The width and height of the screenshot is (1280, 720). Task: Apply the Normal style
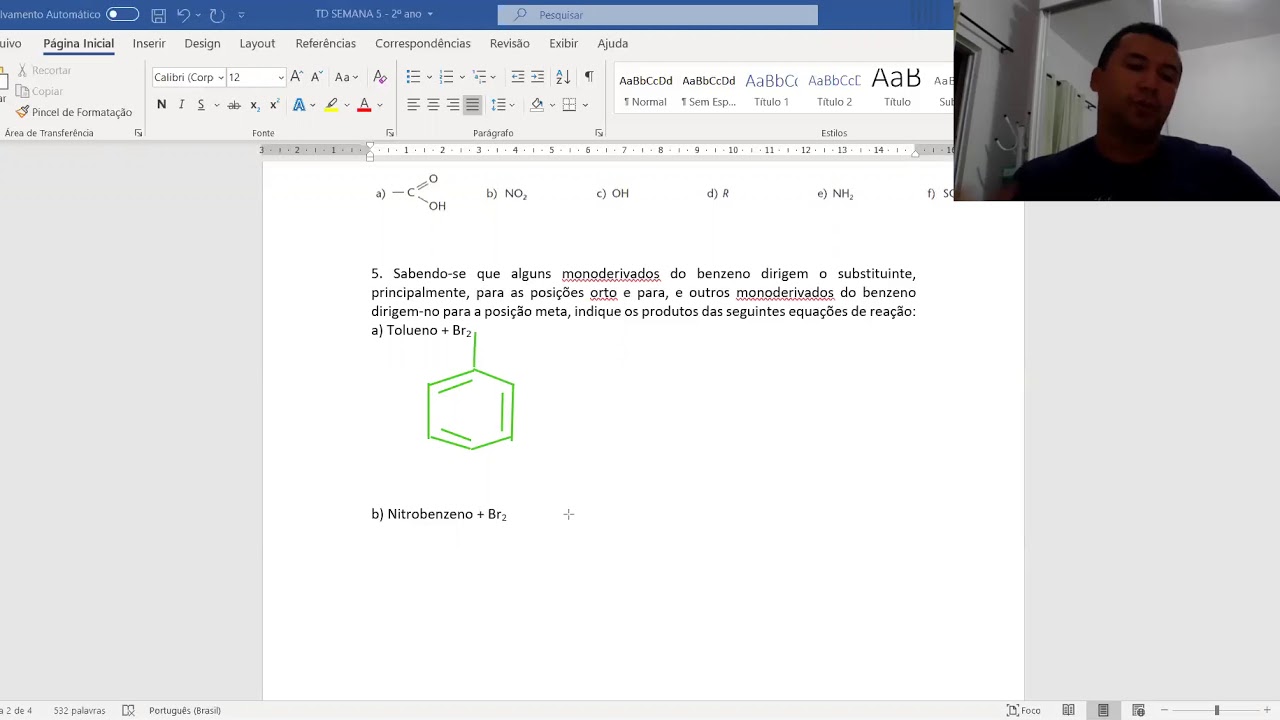tap(645, 88)
